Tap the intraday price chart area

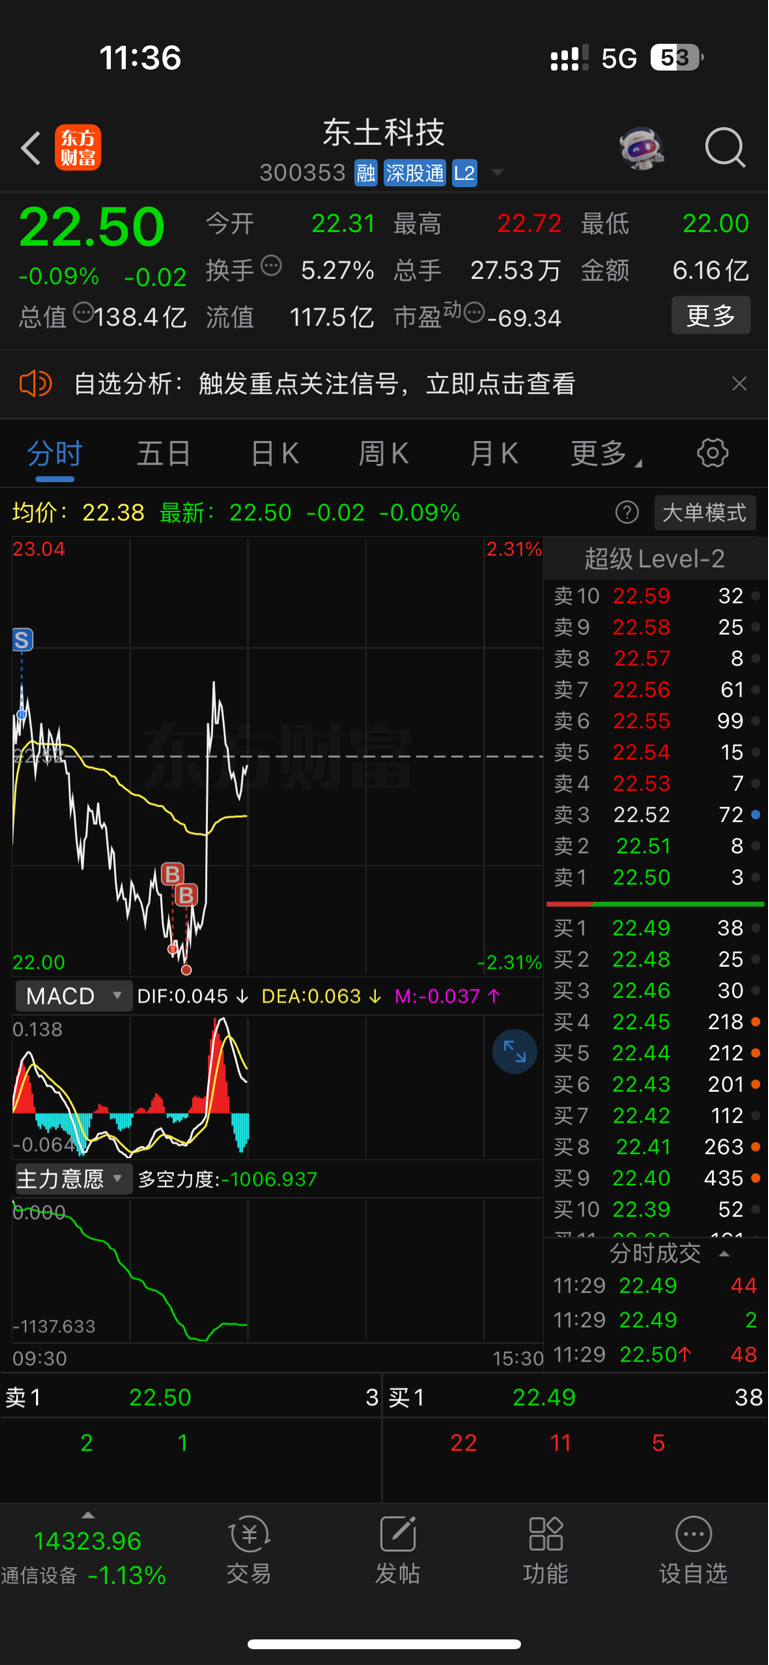point(277,756)
